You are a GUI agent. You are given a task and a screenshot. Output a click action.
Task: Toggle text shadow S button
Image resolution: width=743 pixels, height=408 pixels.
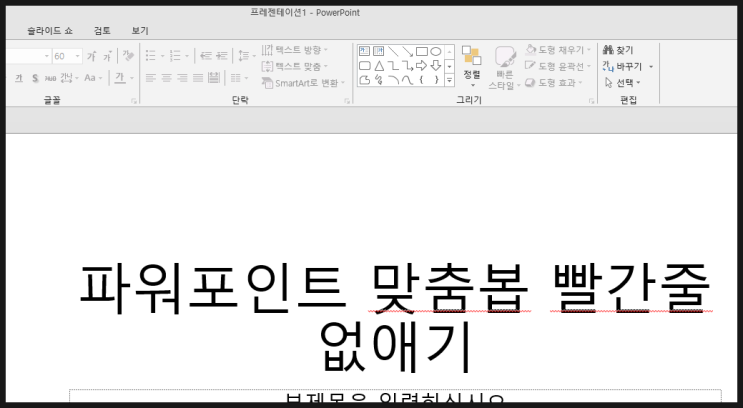click(x=35, y=78)
